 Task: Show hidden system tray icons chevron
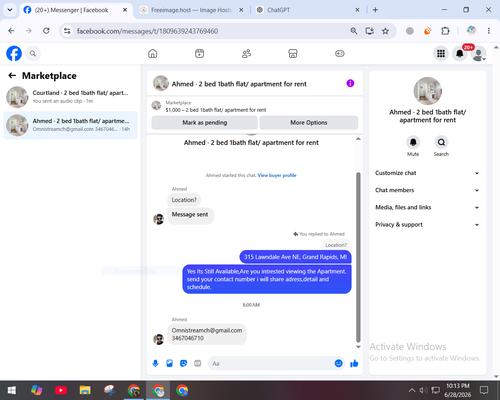click(412, 390)
